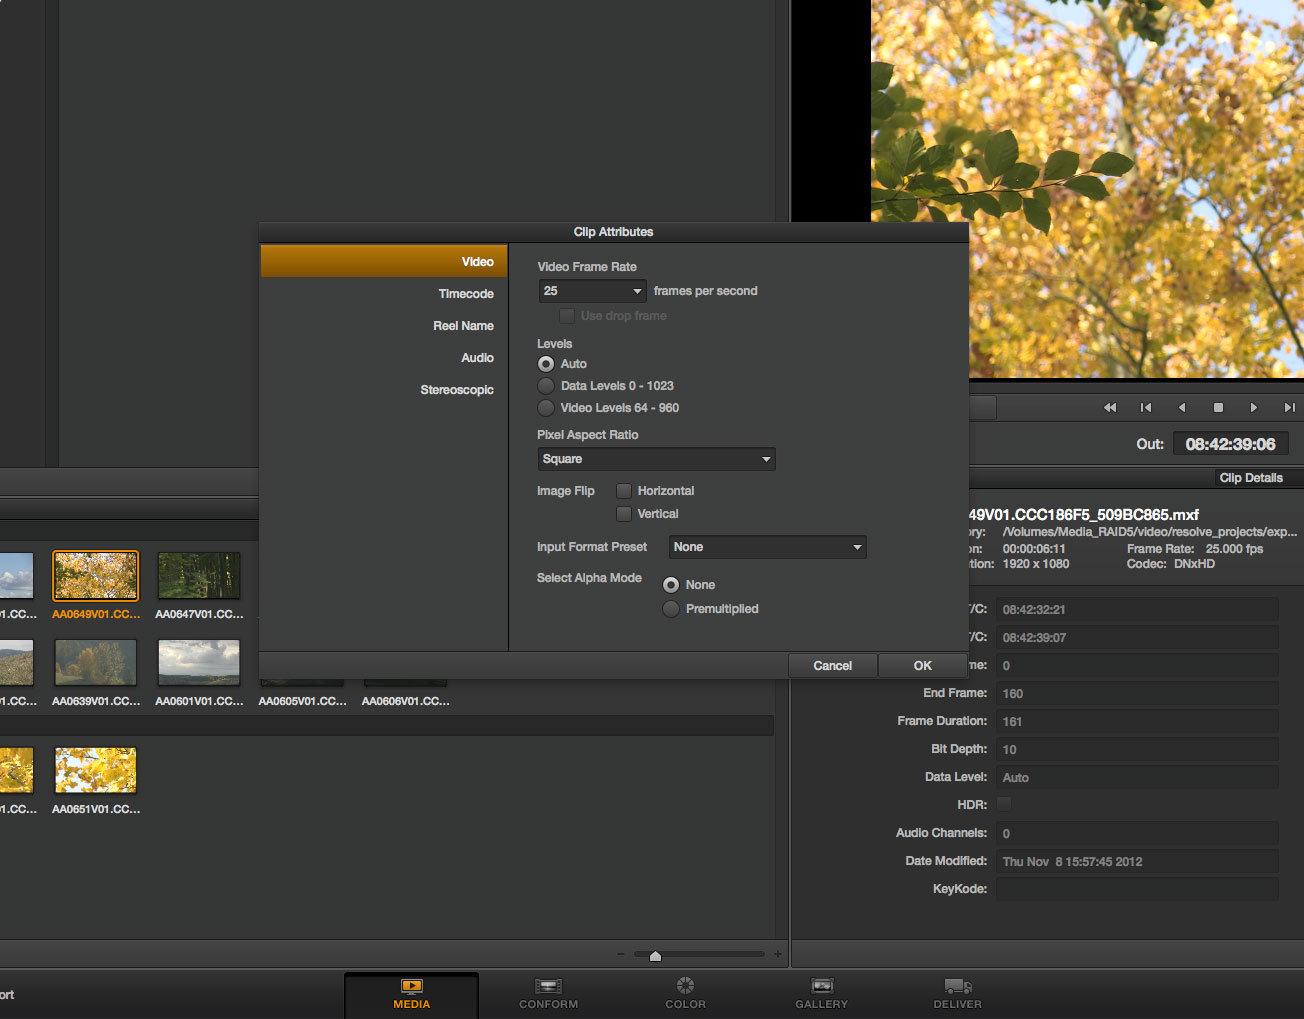This screenshot has width=1304, height=1019.
Task: Skip to the last frame
Action: pos(1289,407)
